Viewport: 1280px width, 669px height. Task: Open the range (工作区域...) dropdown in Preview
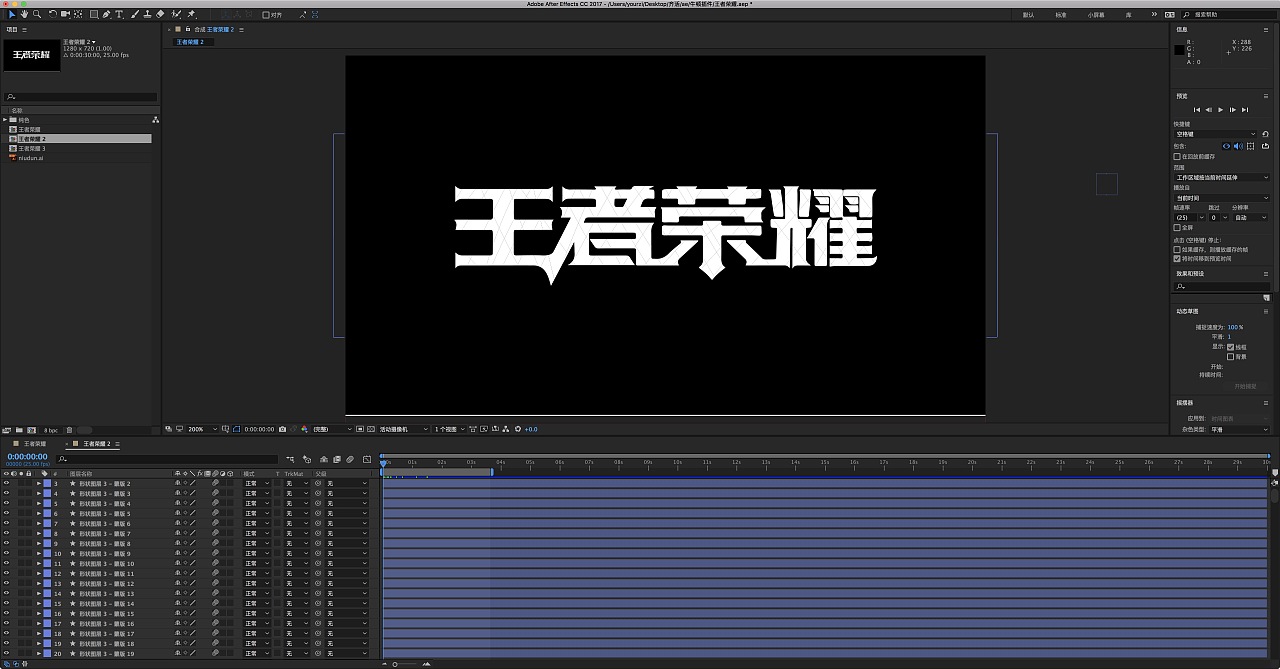pos(1221,177)
